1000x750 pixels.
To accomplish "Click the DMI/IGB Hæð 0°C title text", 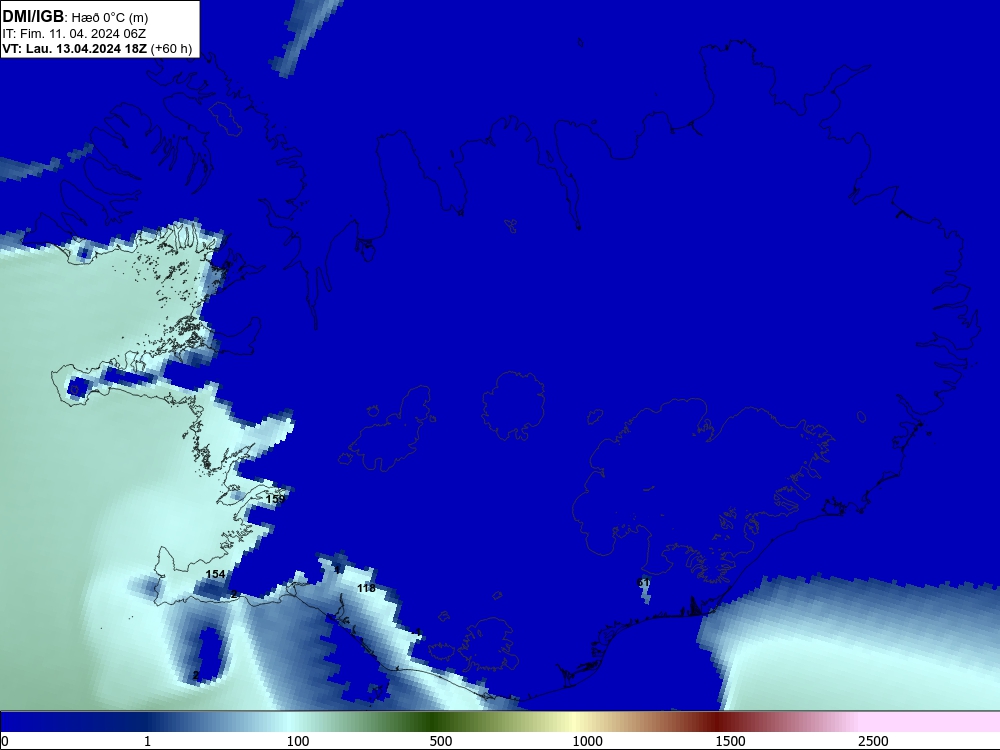I will pos(75,17).
